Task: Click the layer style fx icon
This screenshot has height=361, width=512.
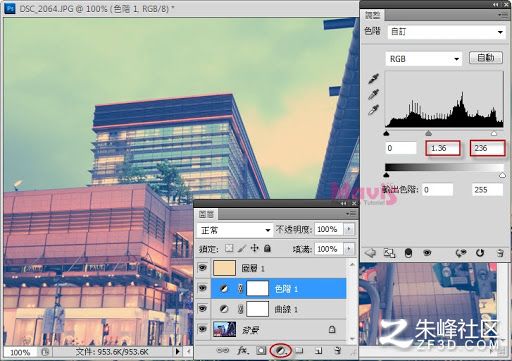Action: click(x=243, y=351)
